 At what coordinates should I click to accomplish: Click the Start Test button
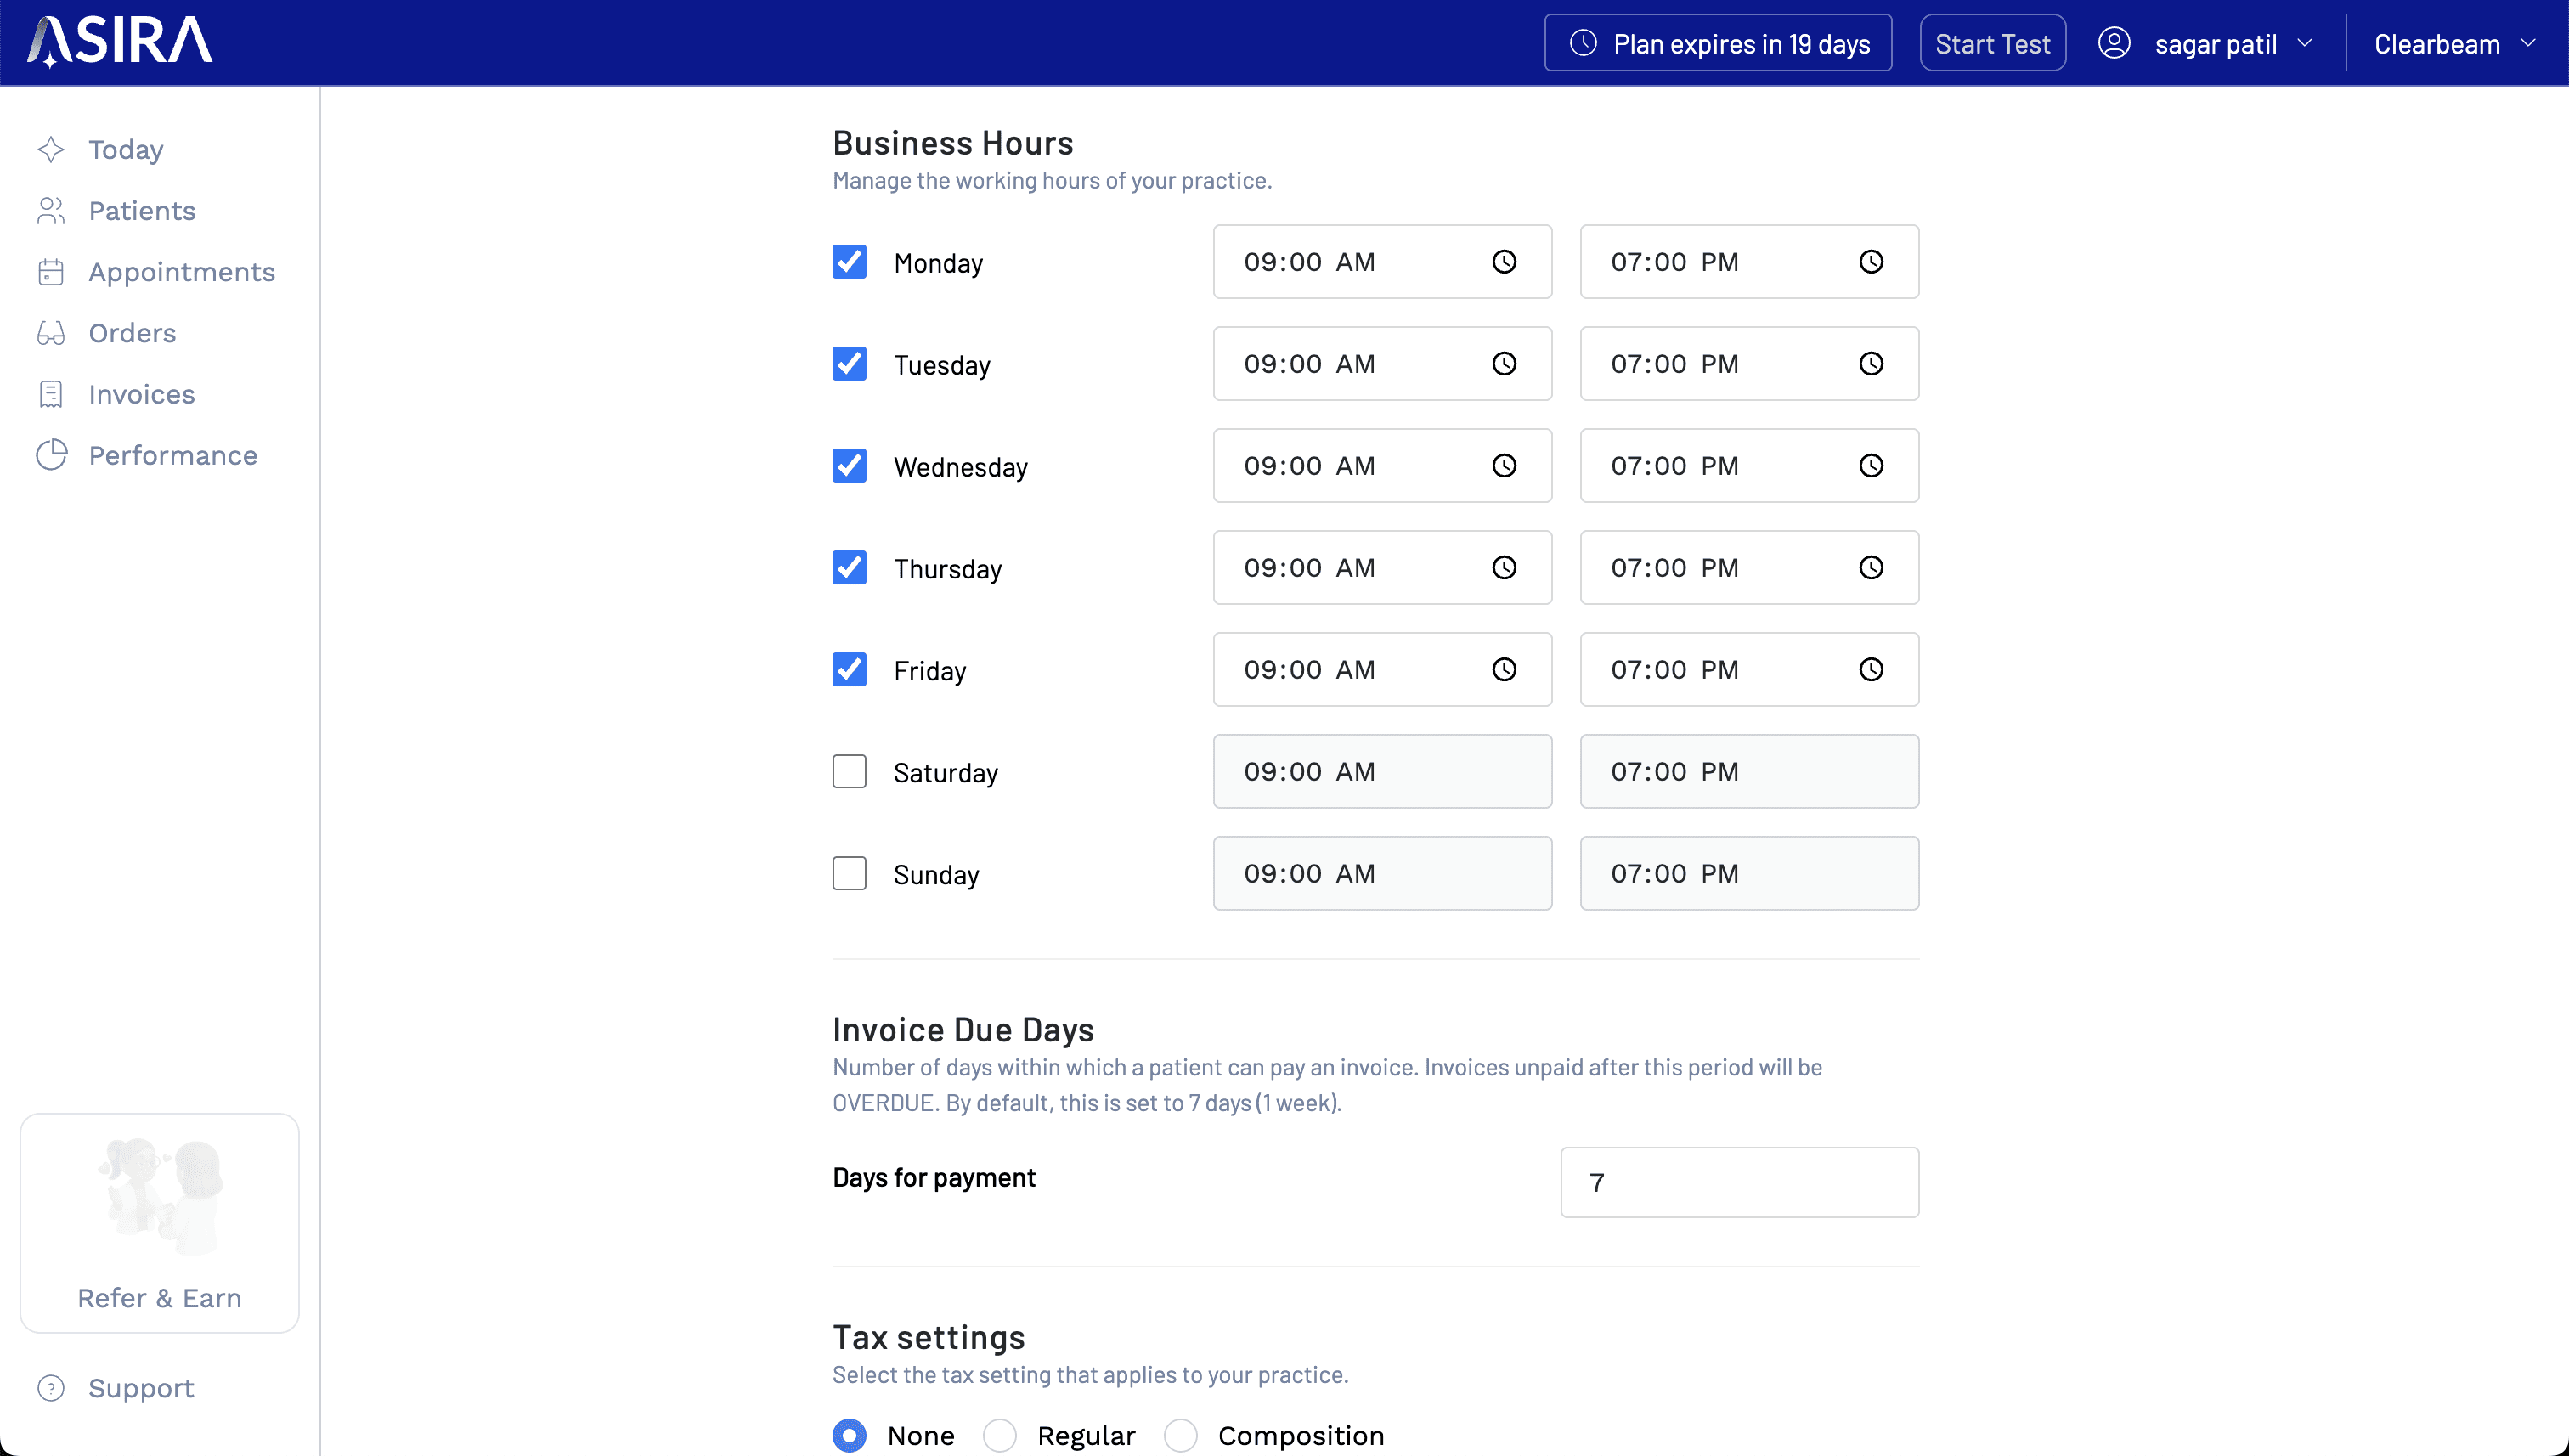pos(1991,43)
